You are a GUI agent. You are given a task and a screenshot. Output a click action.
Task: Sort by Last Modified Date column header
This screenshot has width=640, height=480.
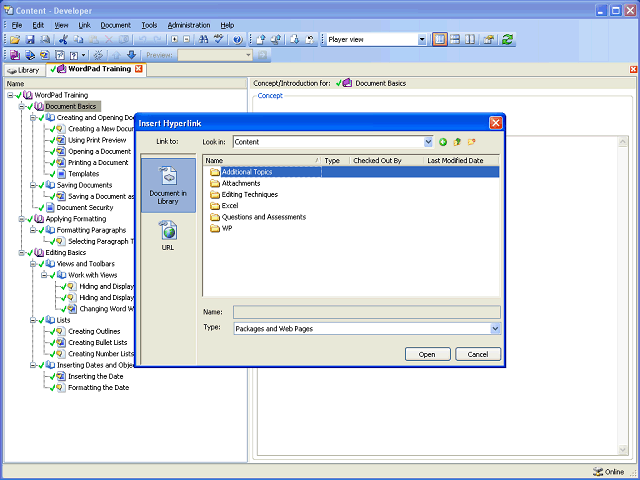(461, 161)
